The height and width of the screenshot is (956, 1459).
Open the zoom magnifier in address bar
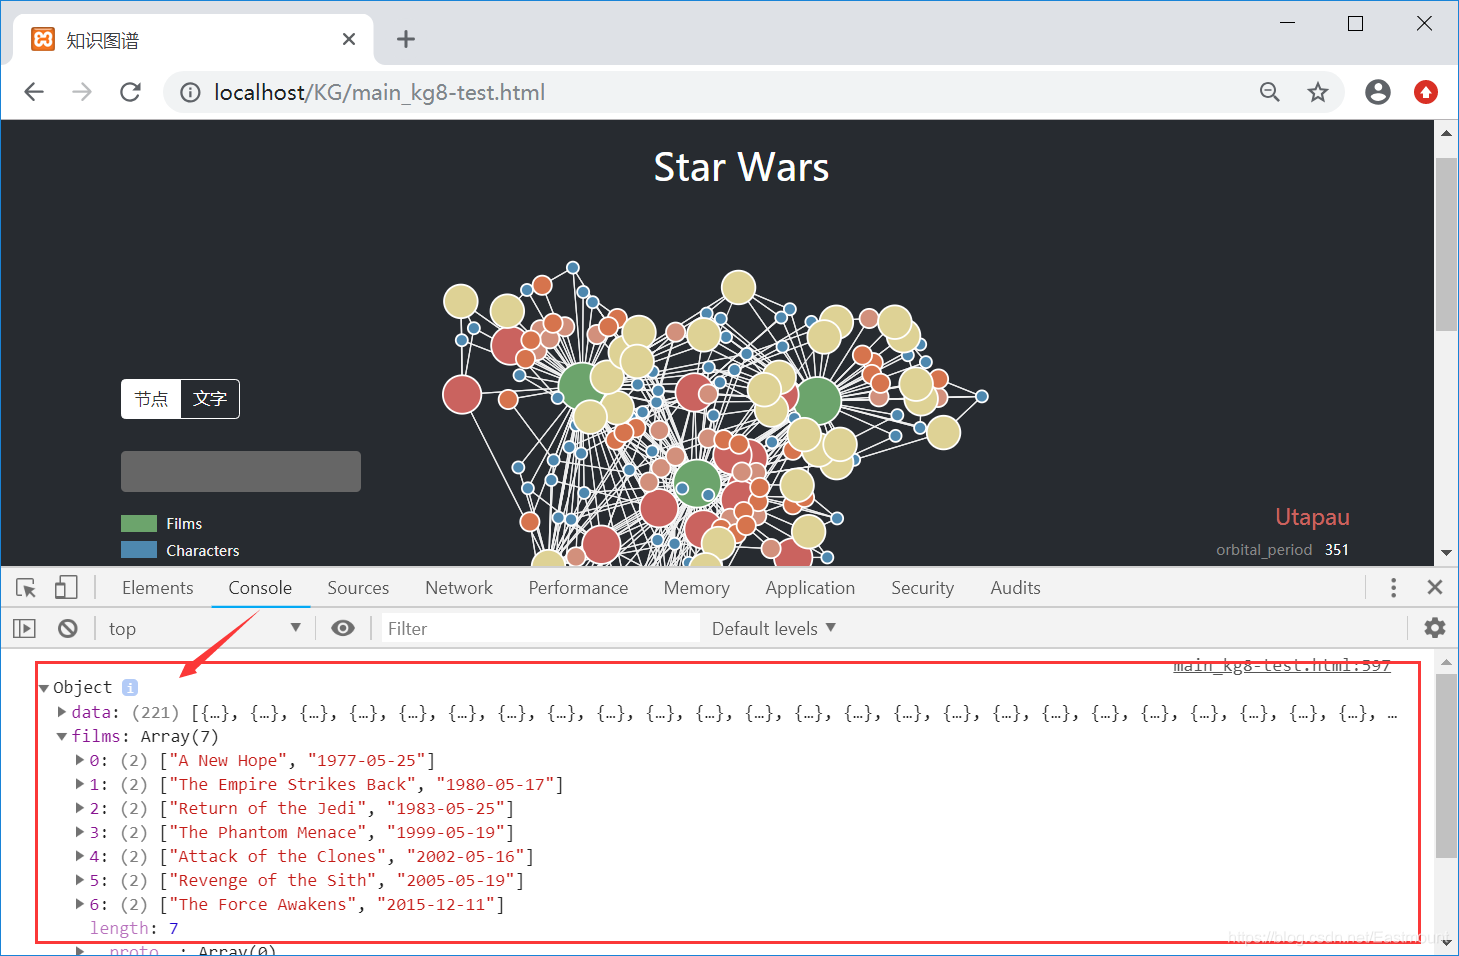click(1270, 92)
